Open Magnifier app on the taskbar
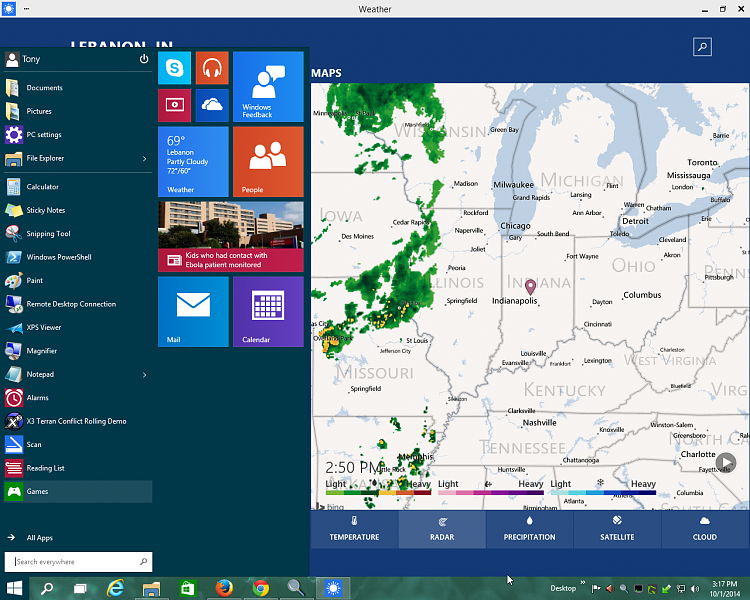 (296, 589)
